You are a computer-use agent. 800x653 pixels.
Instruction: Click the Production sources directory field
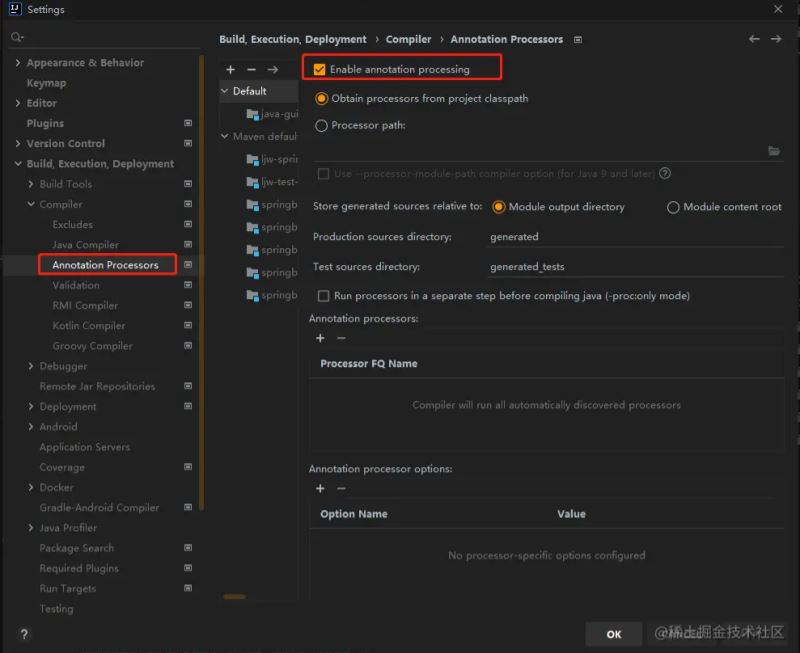click(x=630, y=237)
